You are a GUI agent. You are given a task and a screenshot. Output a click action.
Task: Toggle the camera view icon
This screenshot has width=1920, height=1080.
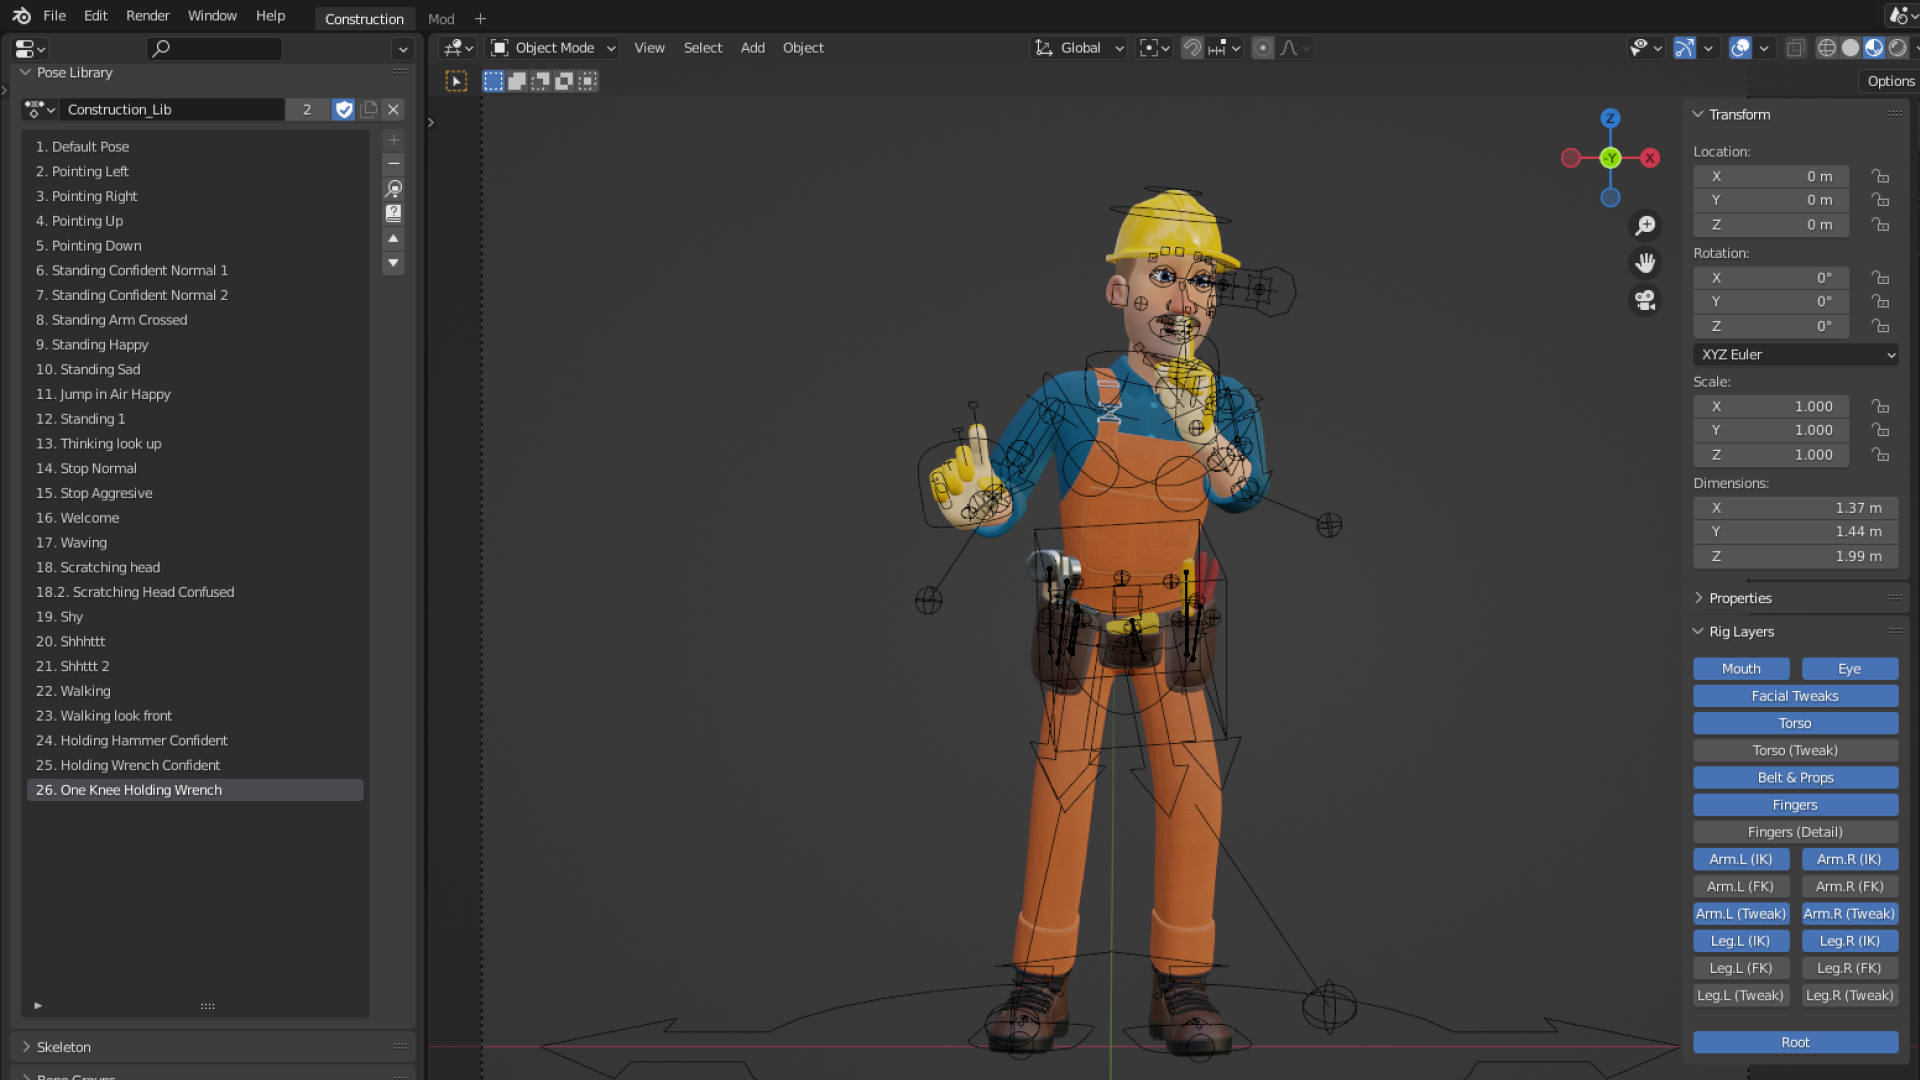tap(1645, 300)
